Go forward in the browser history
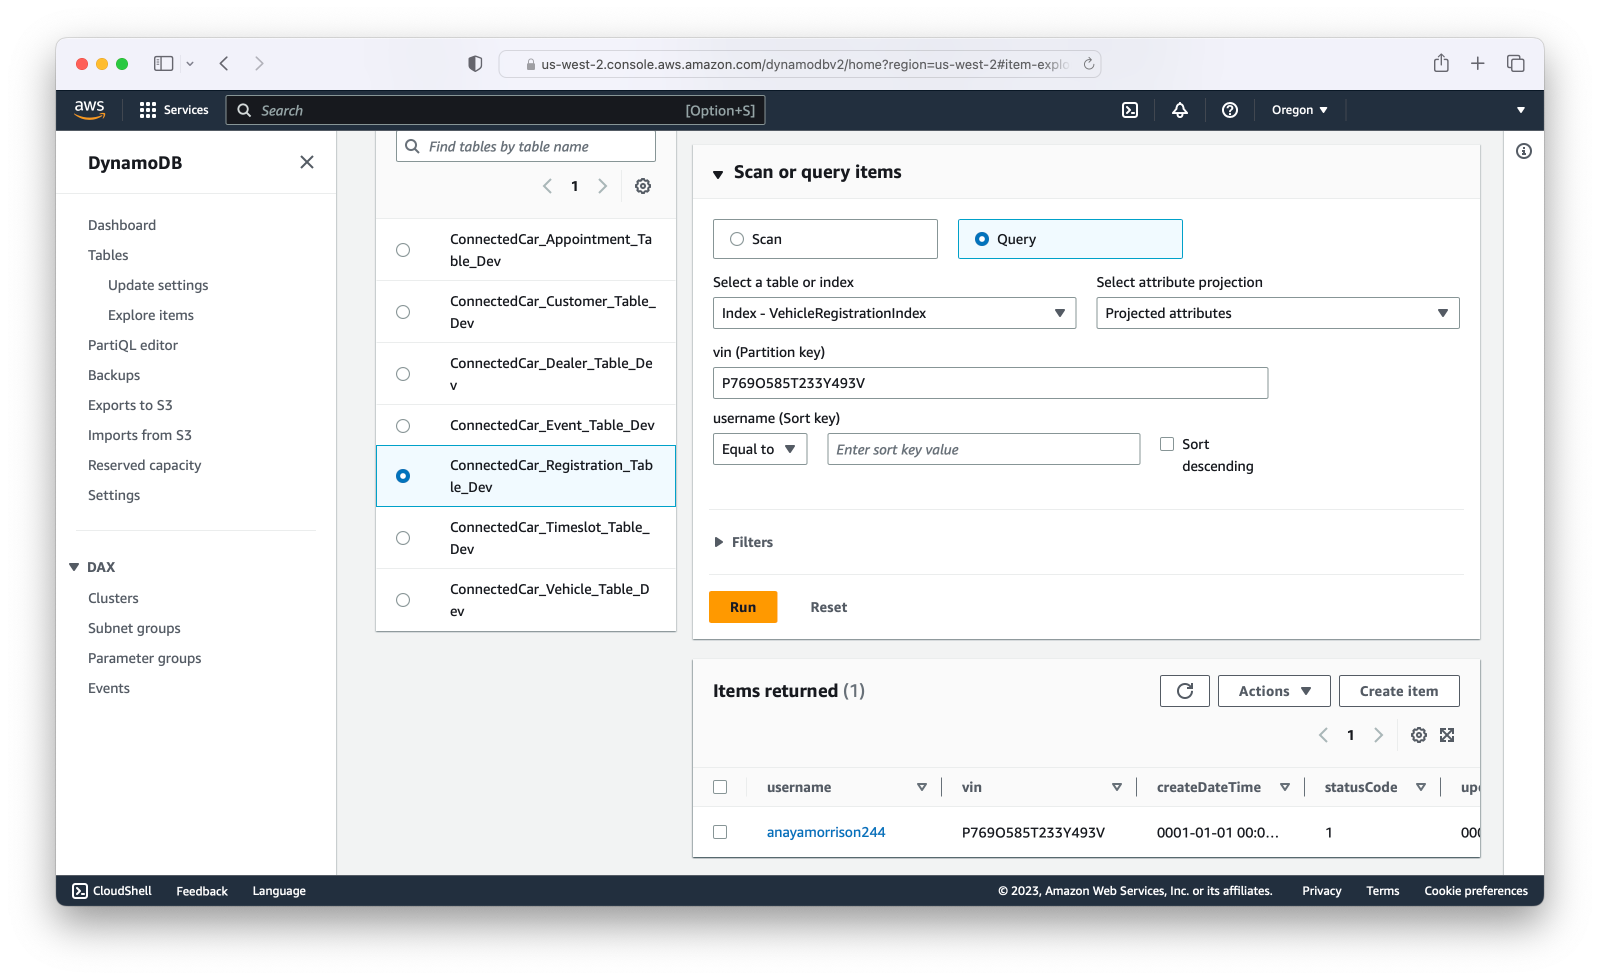Screen dimensions: 1600x980 pos(259,63)
